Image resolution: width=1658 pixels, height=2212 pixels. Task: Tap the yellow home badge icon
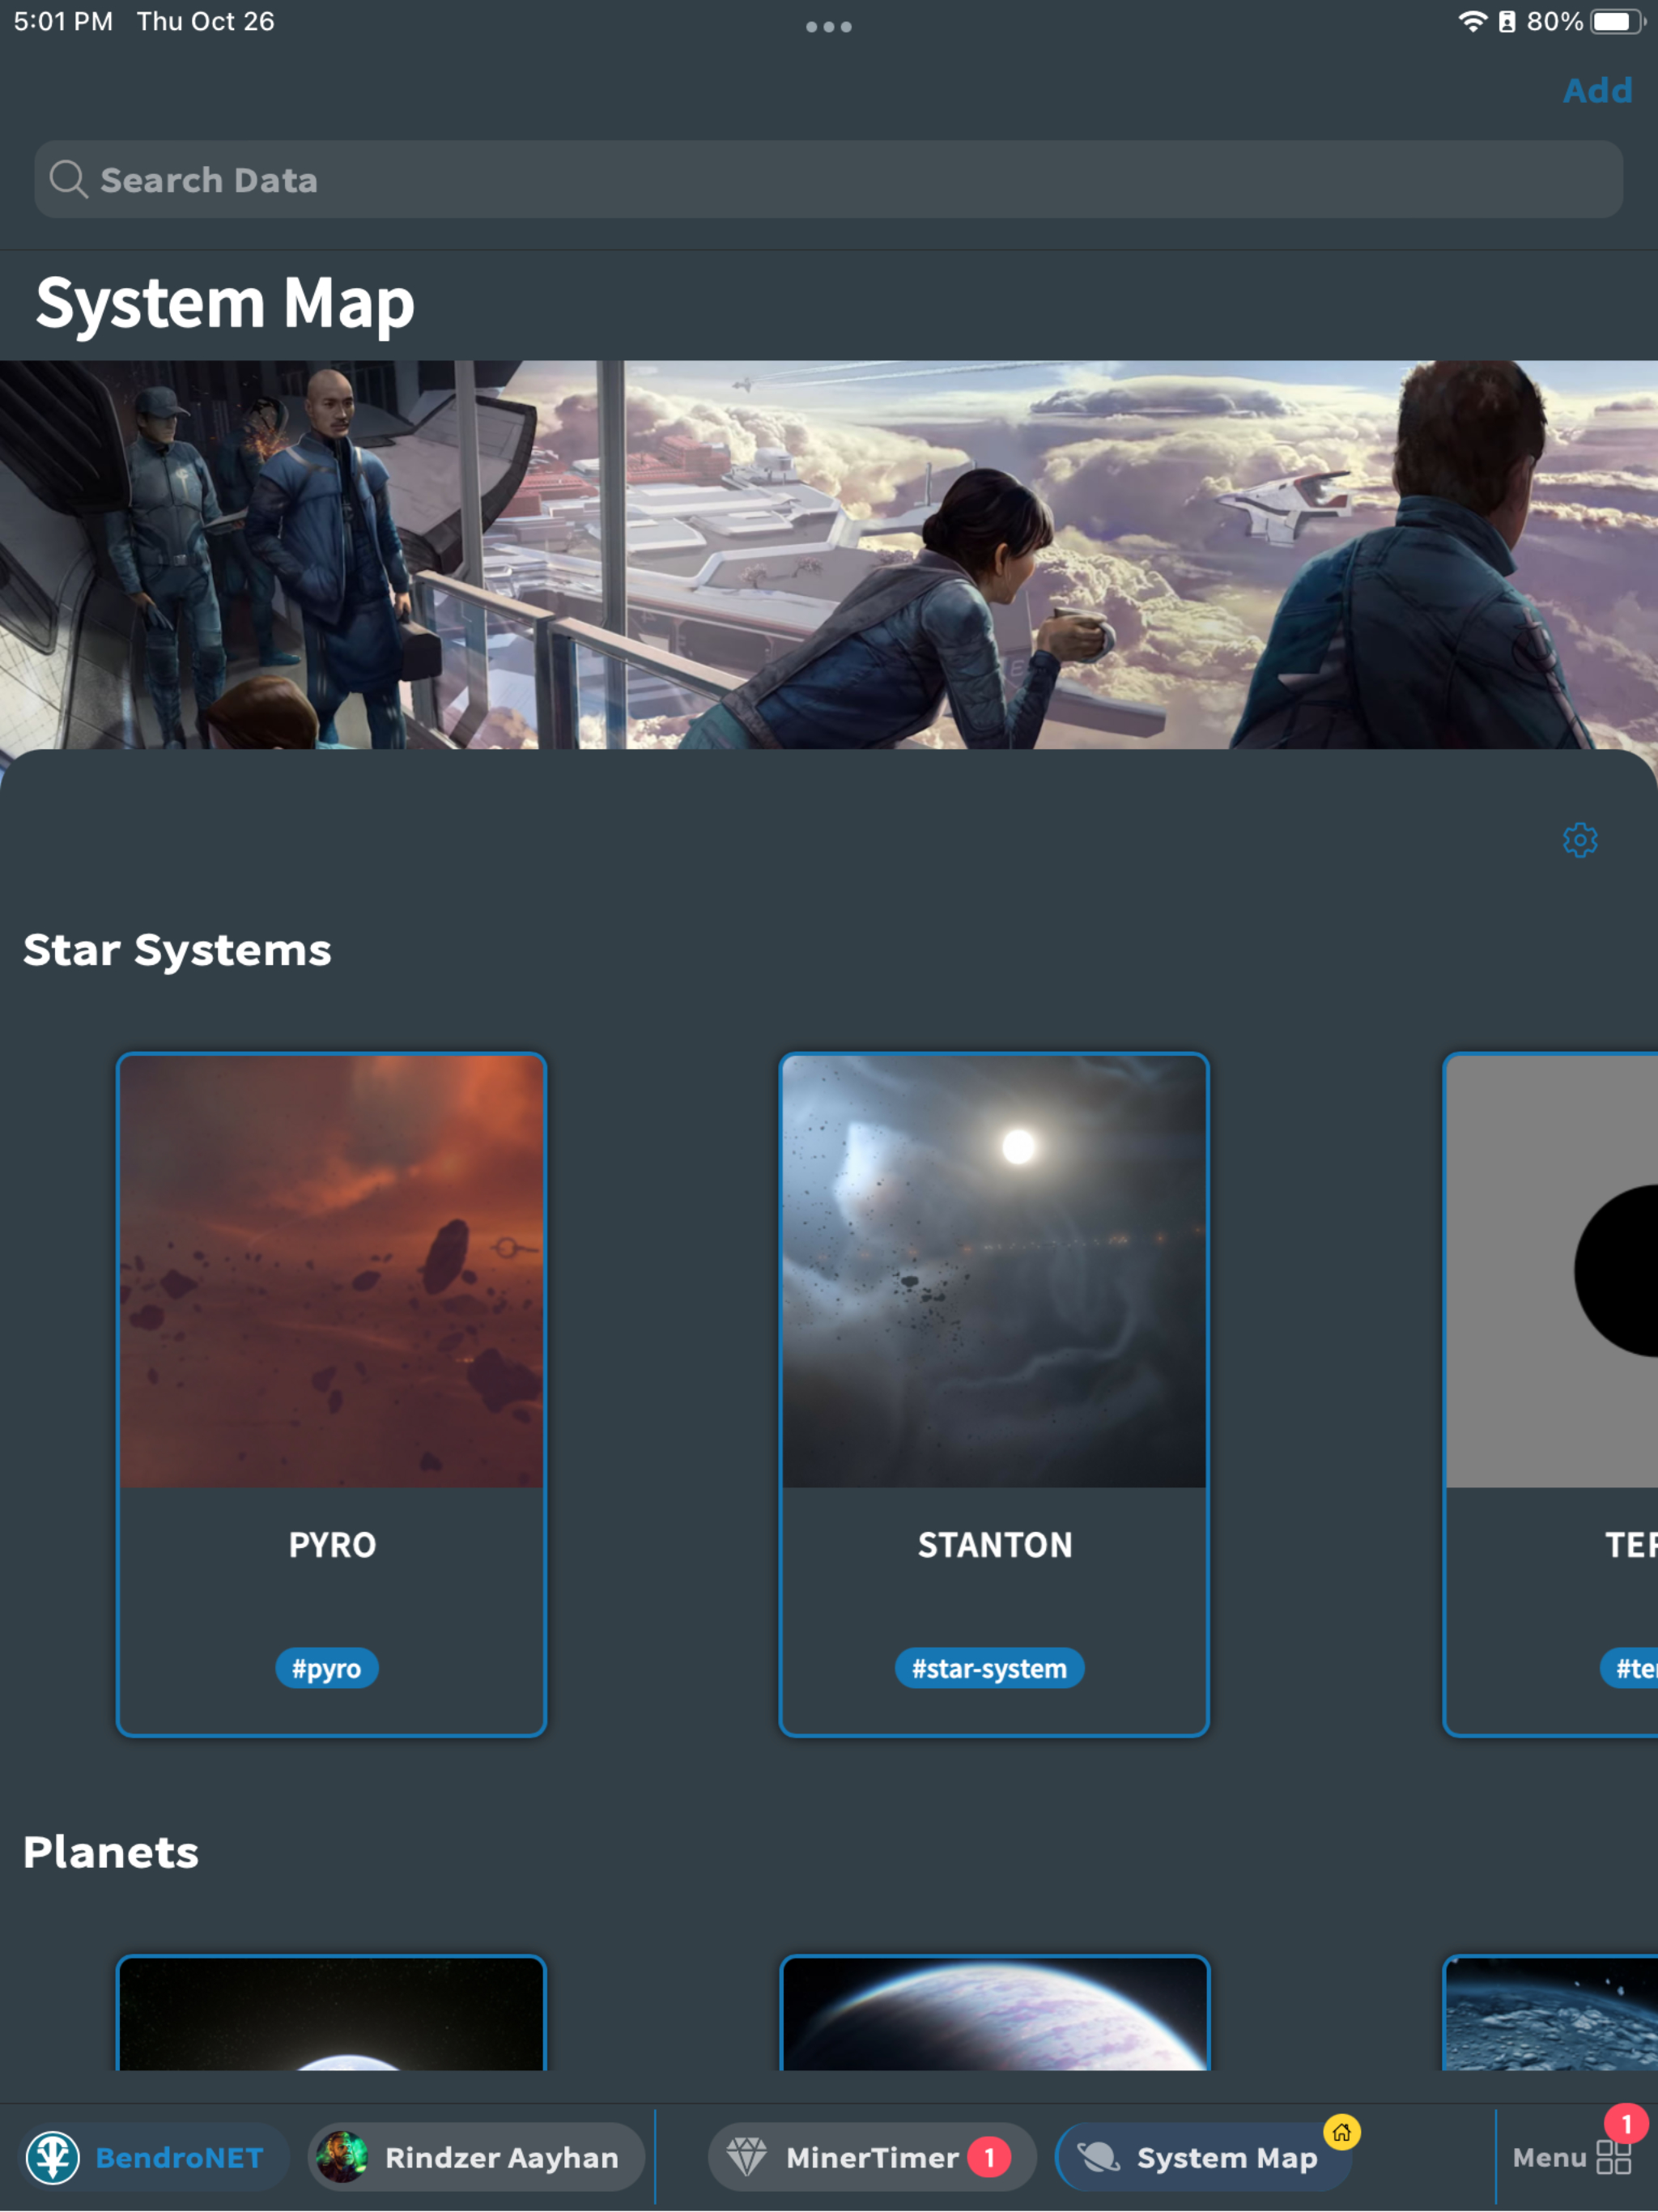1341,2132
